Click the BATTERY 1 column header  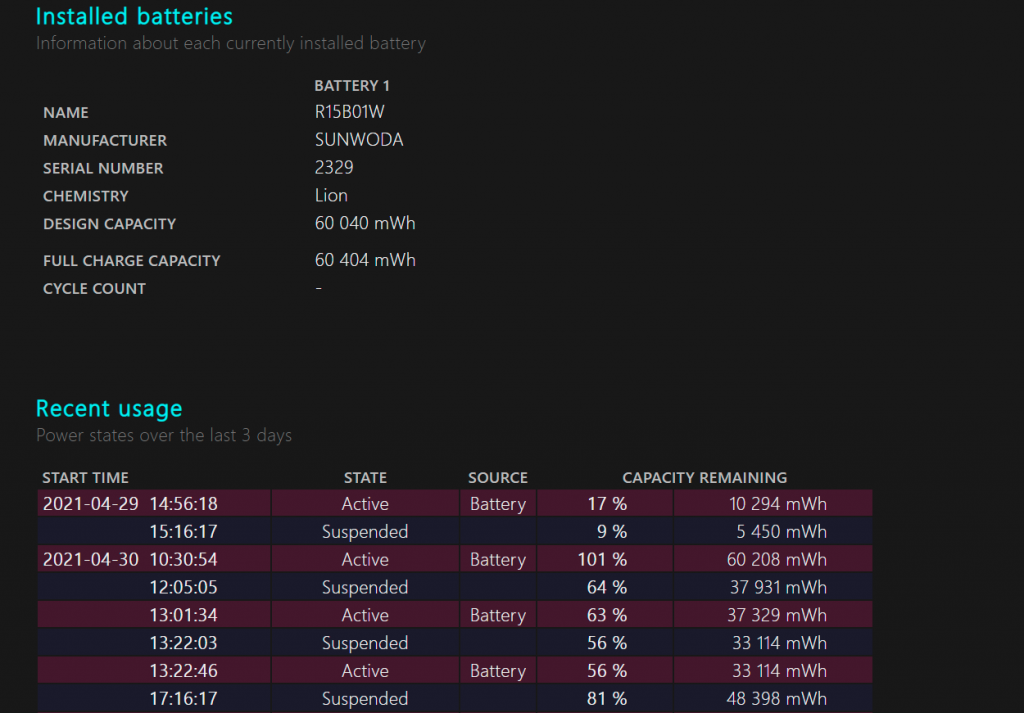click(x=352, y=86)
